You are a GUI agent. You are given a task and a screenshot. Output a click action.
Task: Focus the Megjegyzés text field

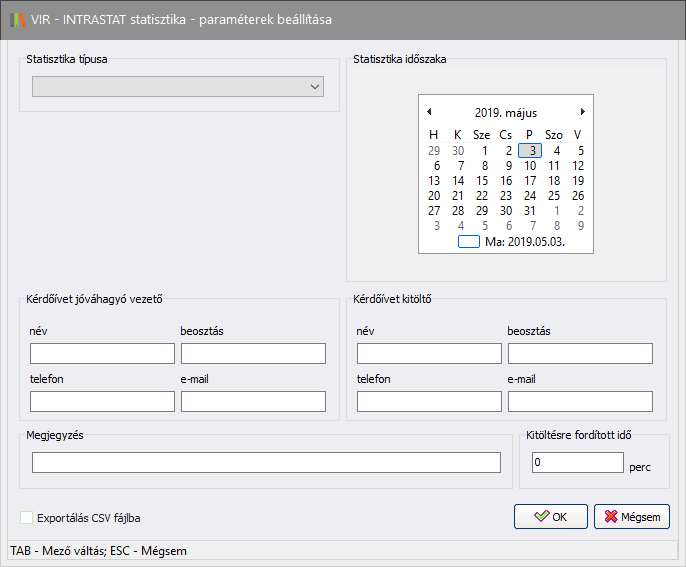pos(266,462)
